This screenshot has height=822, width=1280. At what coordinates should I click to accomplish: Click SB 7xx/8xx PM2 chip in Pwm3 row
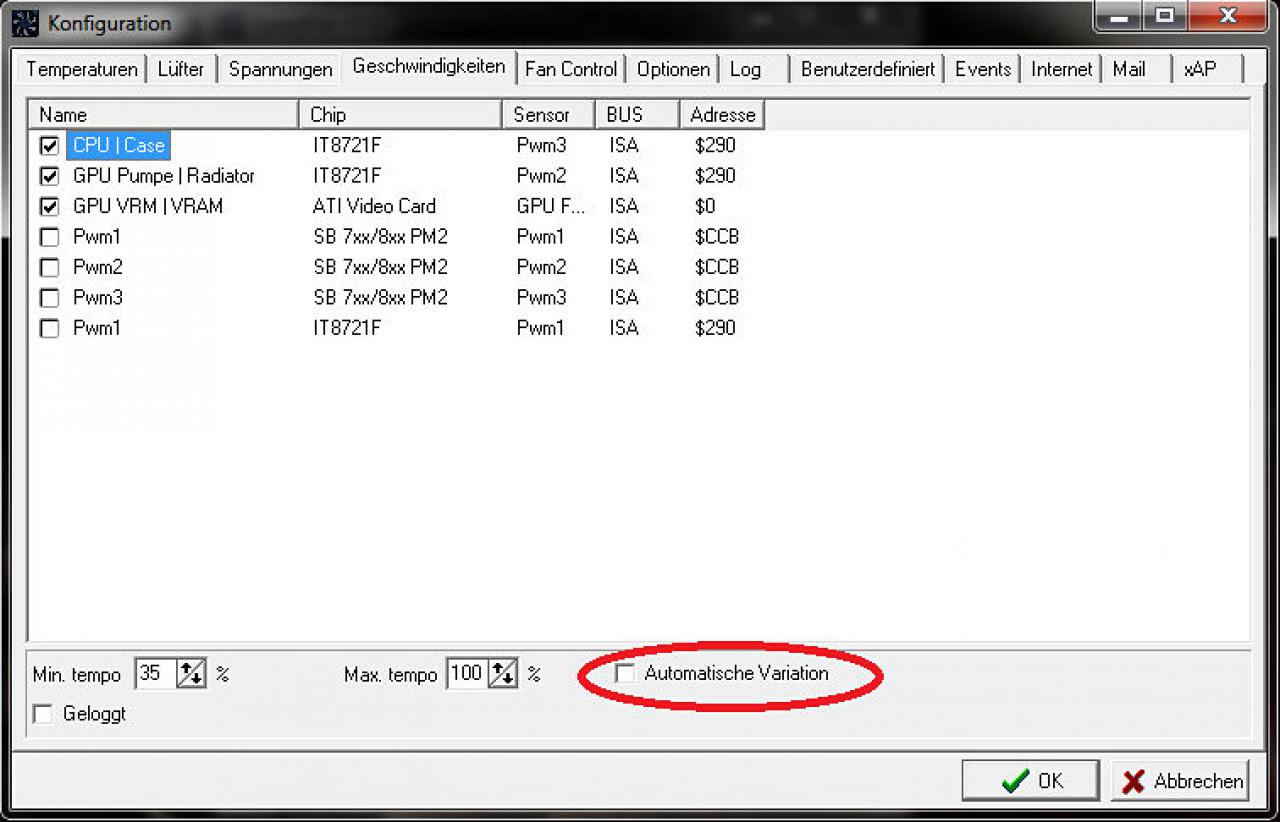(380, 297)
